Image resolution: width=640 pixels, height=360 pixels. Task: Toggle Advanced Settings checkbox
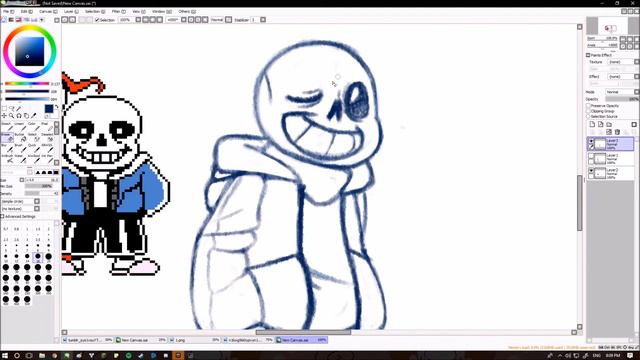(2, 216)
